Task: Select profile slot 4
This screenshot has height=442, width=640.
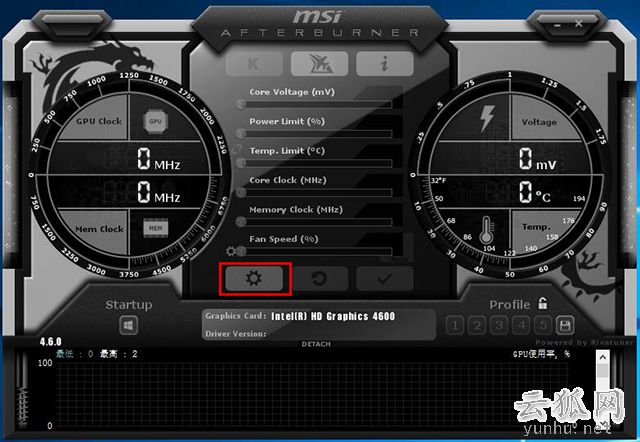Action: coord(521,325)
